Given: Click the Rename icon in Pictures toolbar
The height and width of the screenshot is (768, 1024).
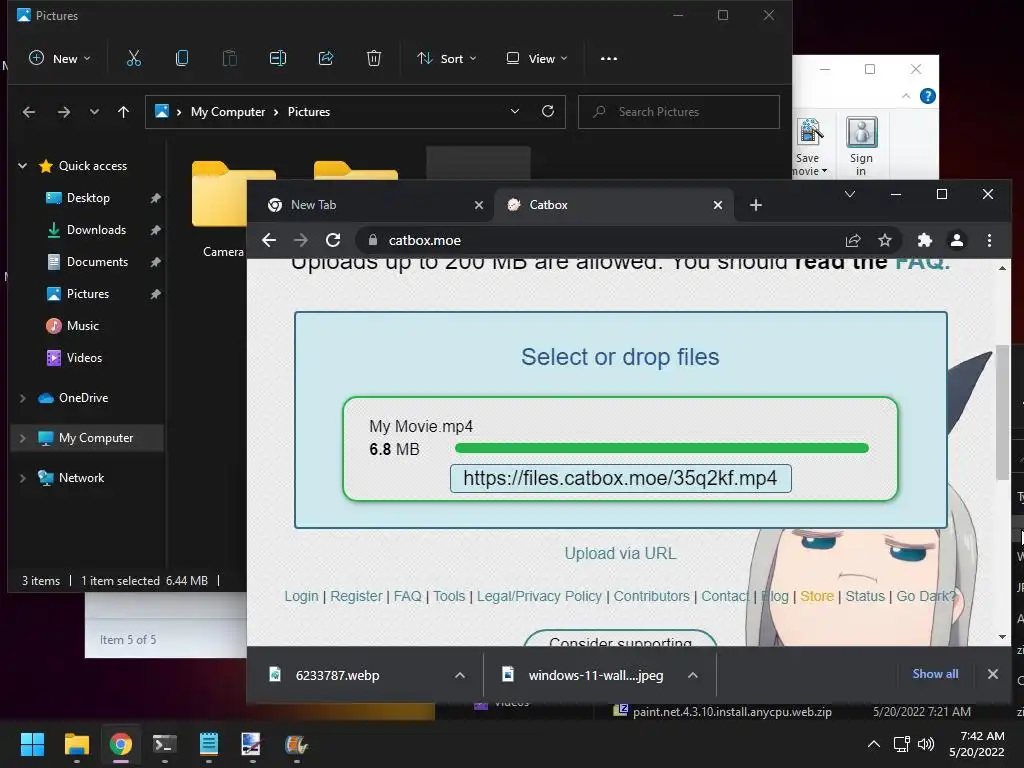Looking at the screenshot, I should 278,59.
